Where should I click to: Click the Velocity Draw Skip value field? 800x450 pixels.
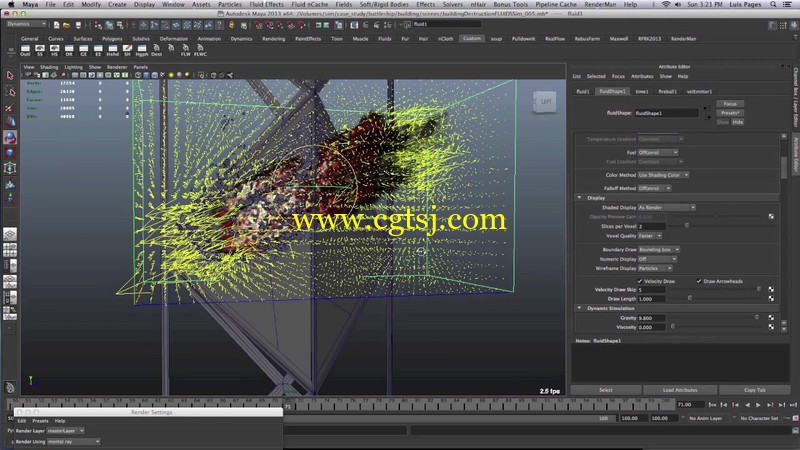(x=651, y=290)
